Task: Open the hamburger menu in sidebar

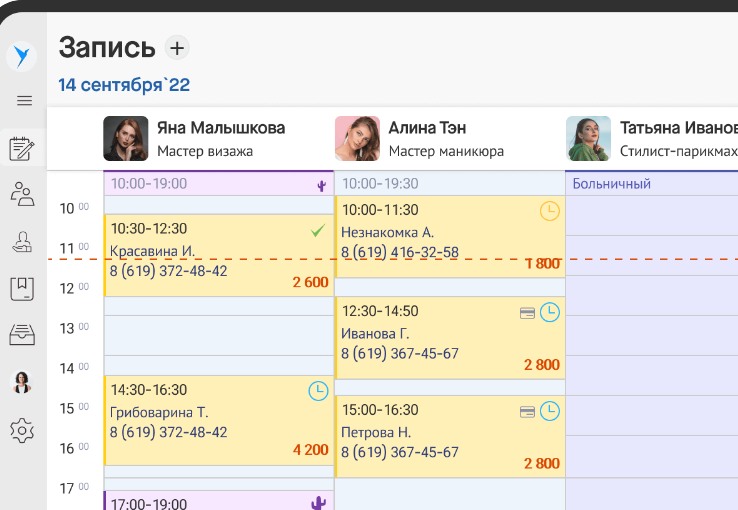Action: pos(24,100)
